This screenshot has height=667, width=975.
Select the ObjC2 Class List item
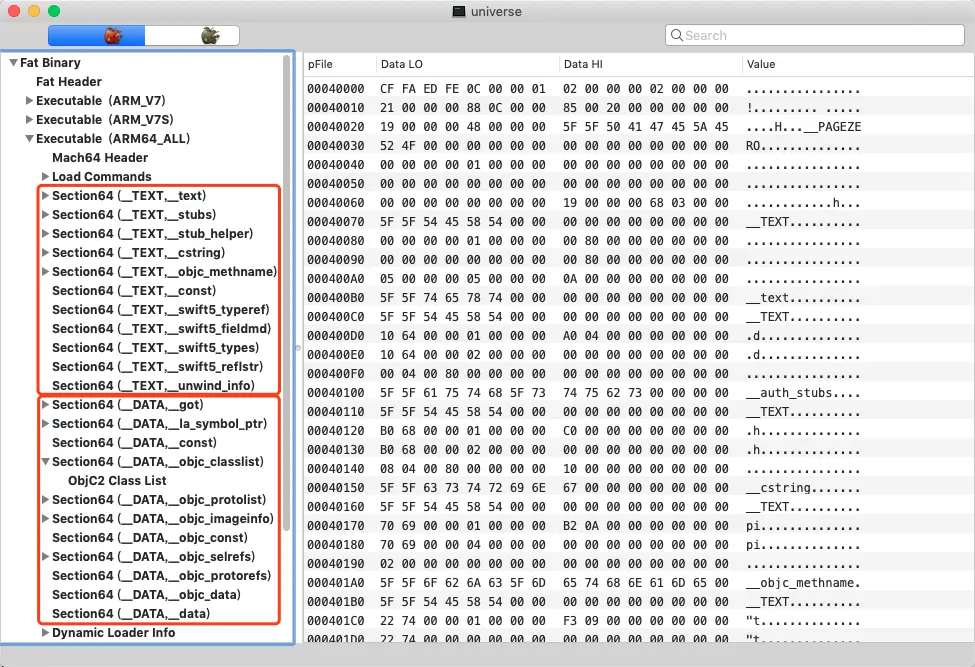point(117,481)
